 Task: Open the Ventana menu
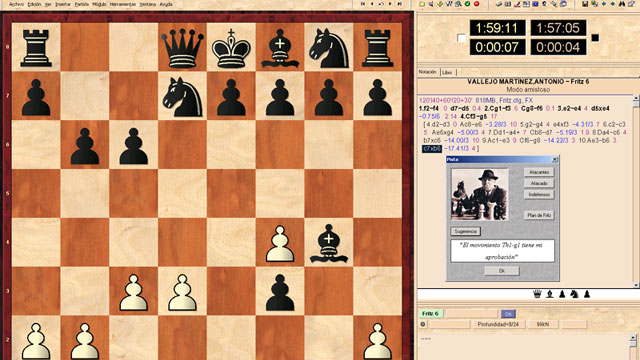pos(148,4)
